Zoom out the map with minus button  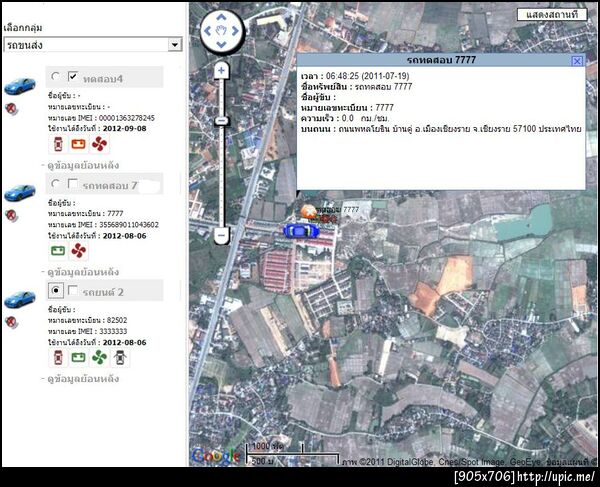(221, 235)
